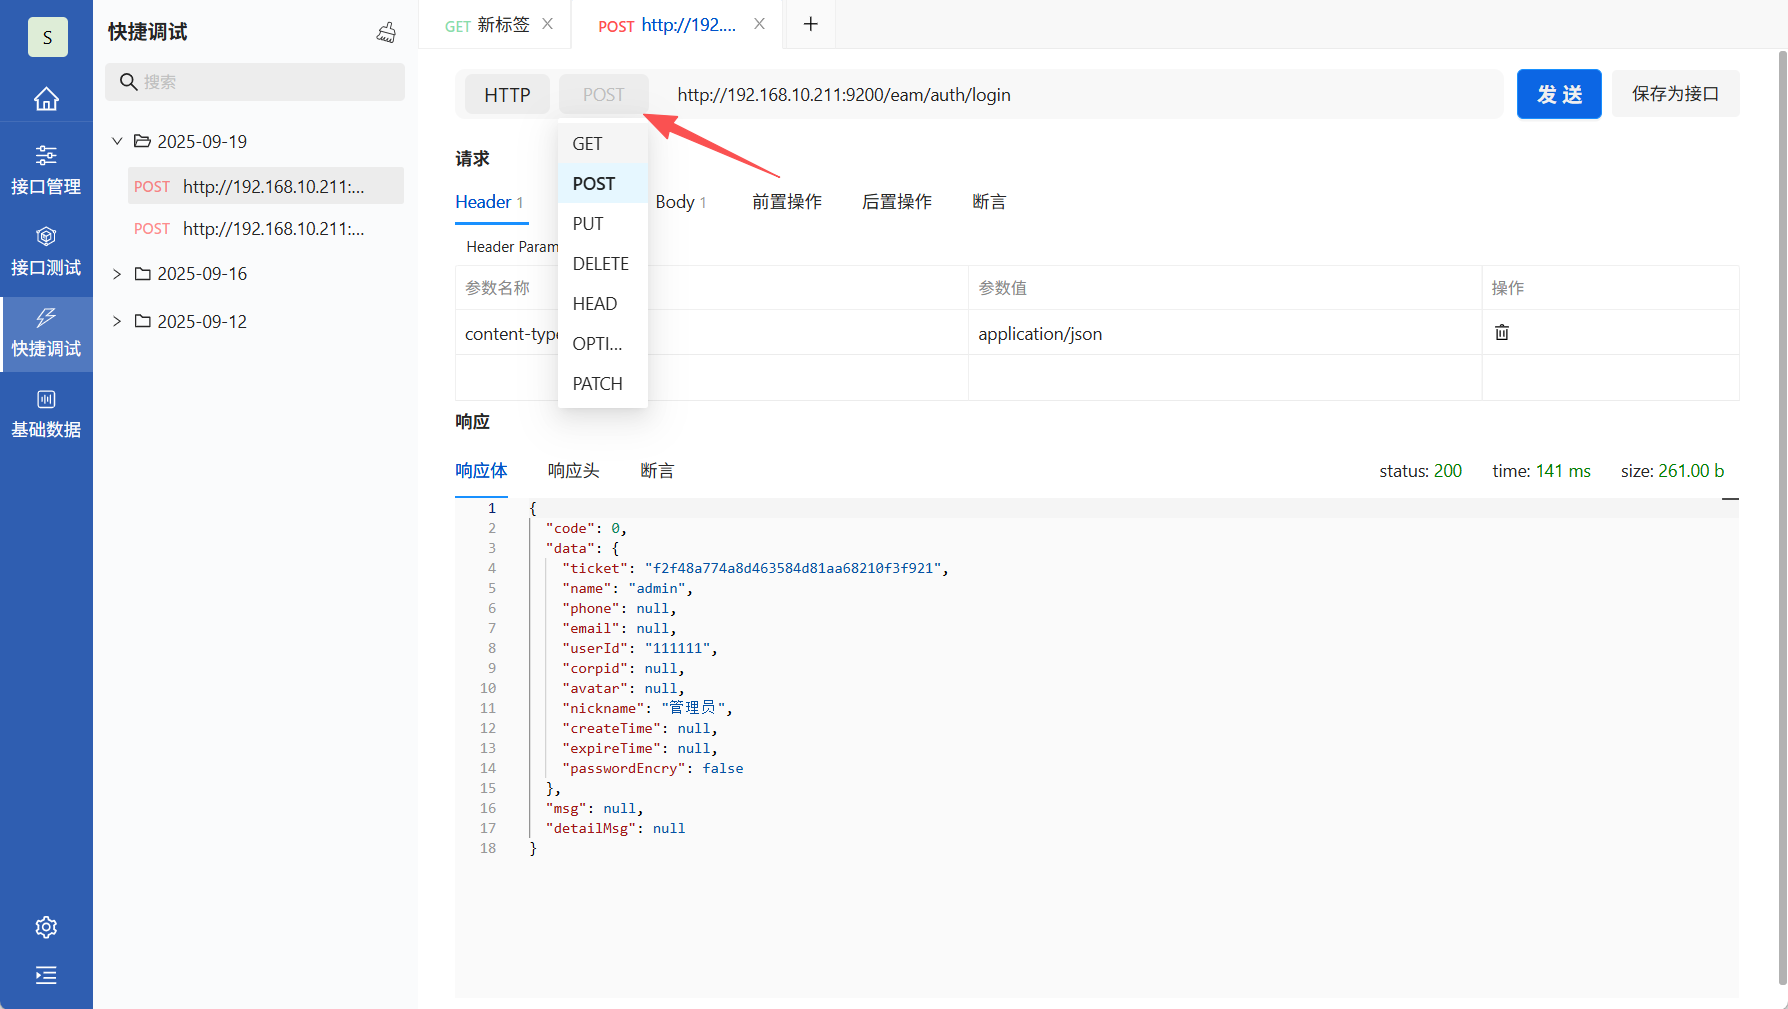Image resolution: width=1788 pixels, height=1009 pixels.
Task: Expand the 2025-09-16 folder
Action: [117, 274]
